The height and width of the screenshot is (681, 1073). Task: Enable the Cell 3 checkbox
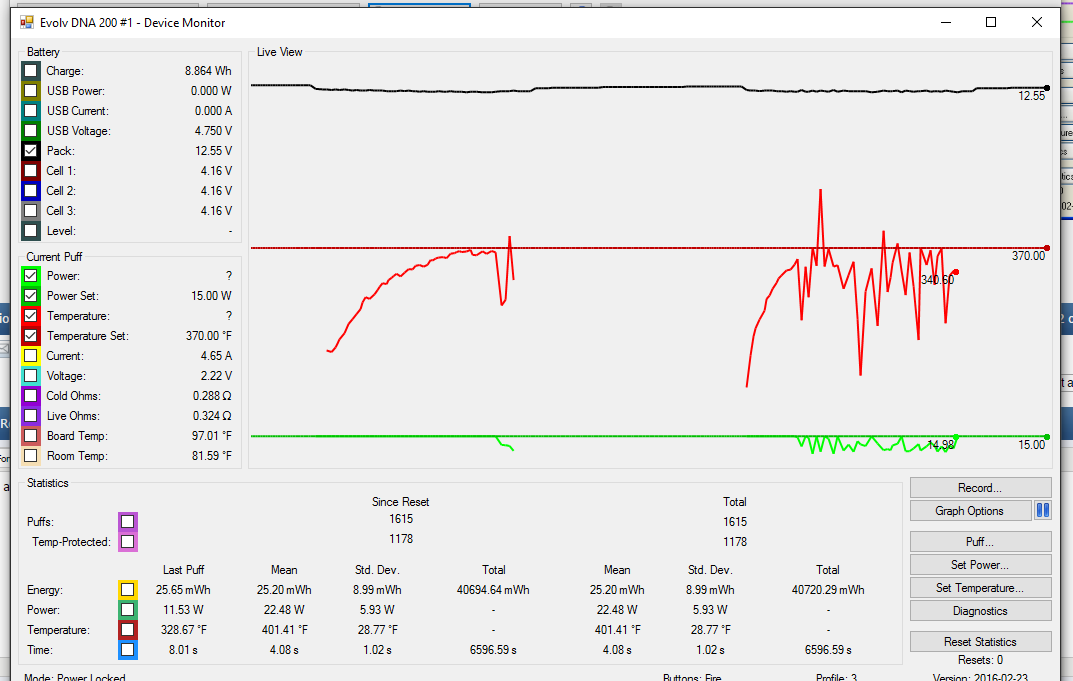click(x=31, y=211)
